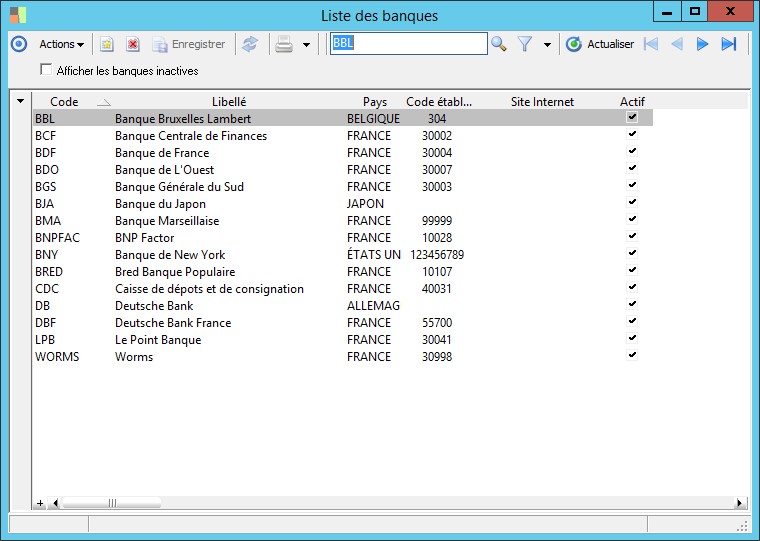Open the Actions dropdown menu
This screenshot has height=541, width=760.
pos(61,44)
